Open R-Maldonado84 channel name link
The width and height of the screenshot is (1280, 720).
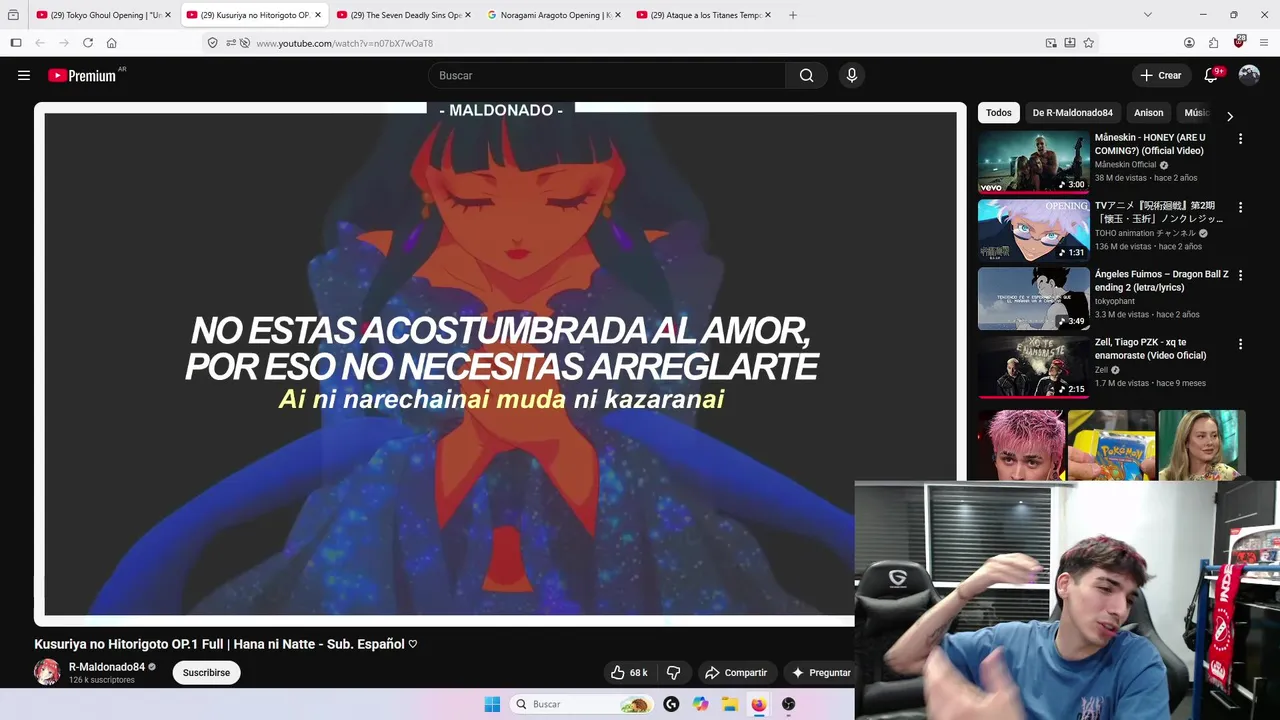(x=107, y=667)
